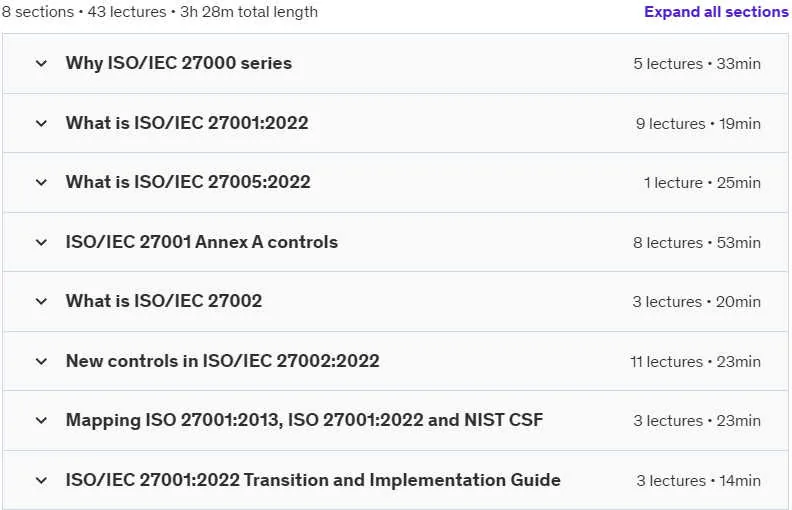Screen dimensions: 792x510
Task: Toggle chevron for Mapping ISO 27001:2013 section
Action: (41, 420)
